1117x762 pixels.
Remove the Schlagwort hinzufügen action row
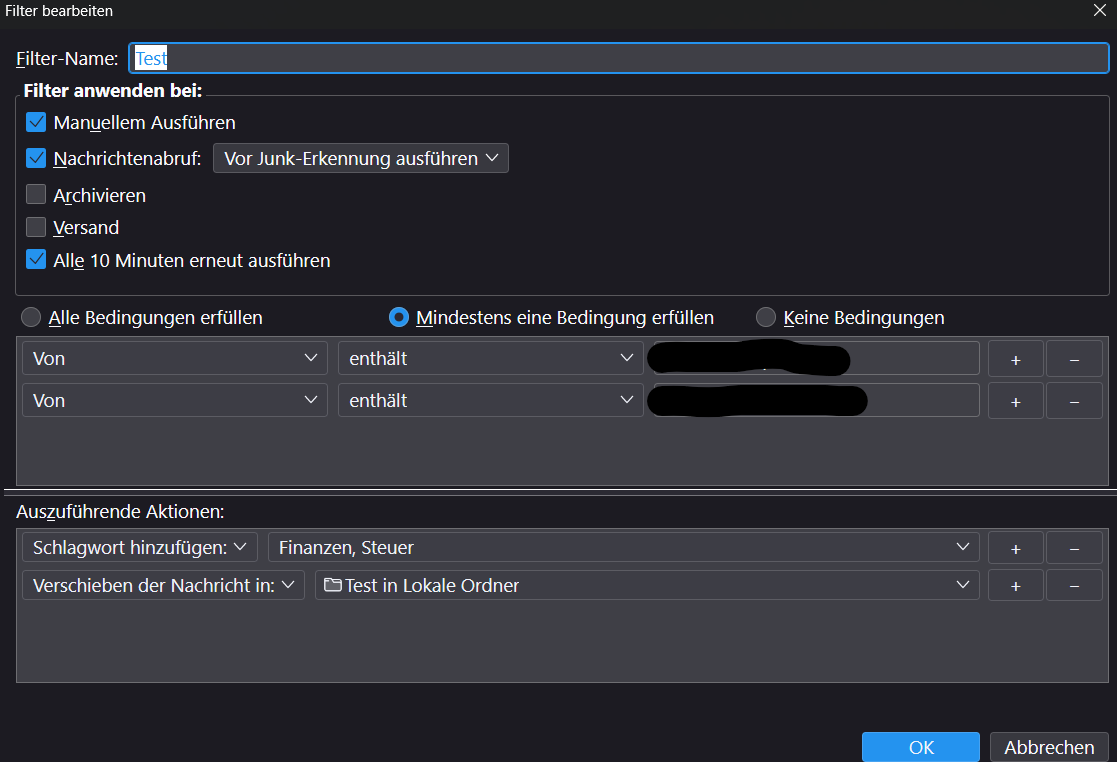coord(1074,548)
